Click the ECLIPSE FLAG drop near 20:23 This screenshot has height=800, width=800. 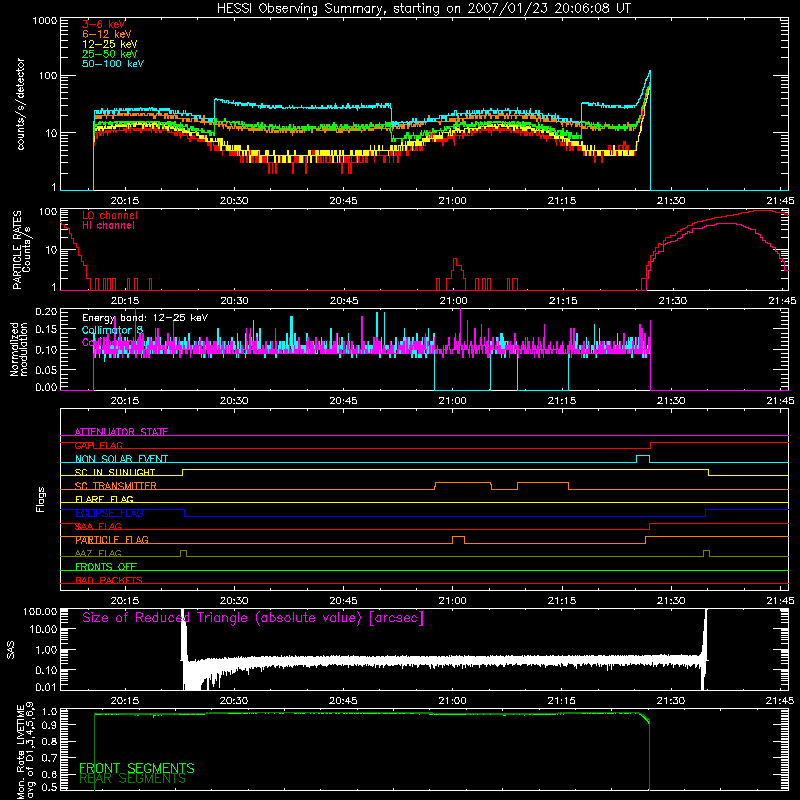tap(184, 513)
